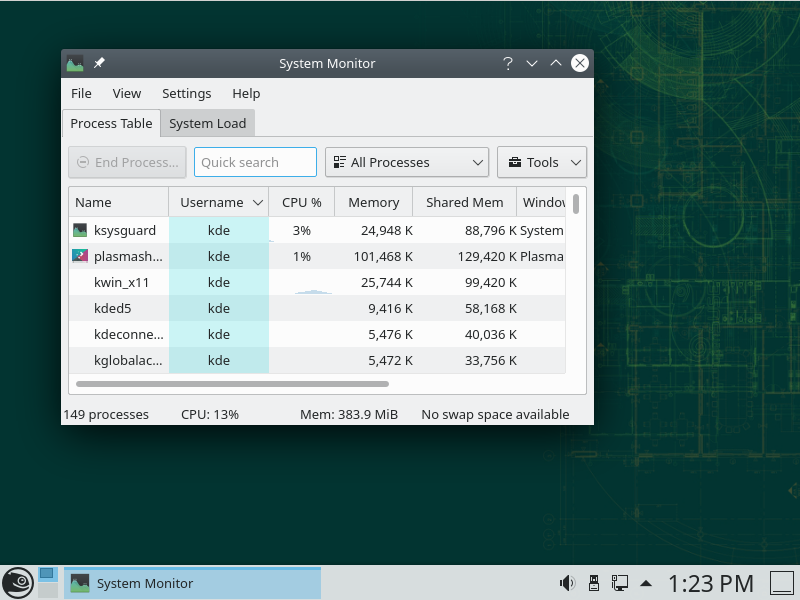Show hidden system tray icons arrow

(x=646, y=582)
